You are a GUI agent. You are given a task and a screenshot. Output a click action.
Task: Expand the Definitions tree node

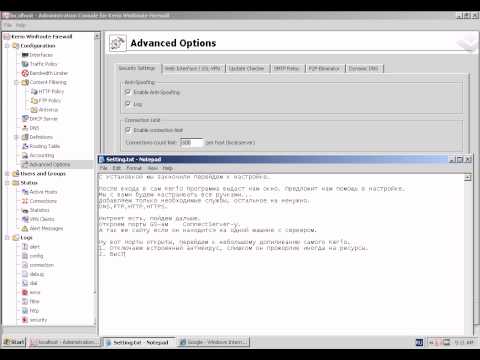tap(16, 137)
